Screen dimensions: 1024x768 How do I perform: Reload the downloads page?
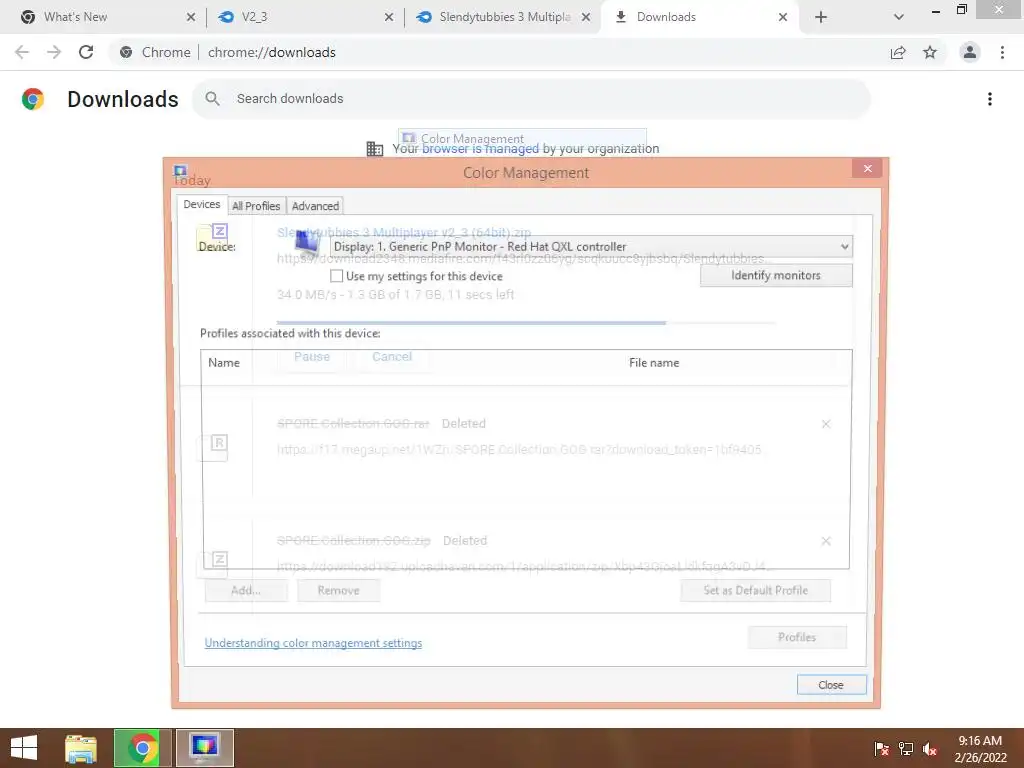pos(86,52)
